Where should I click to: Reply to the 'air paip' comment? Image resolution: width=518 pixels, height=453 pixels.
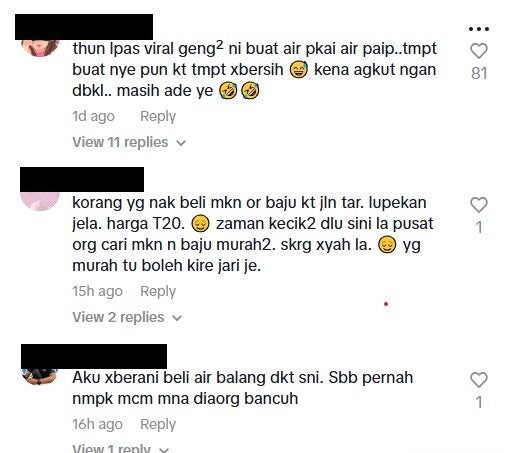tap(158, 116)
